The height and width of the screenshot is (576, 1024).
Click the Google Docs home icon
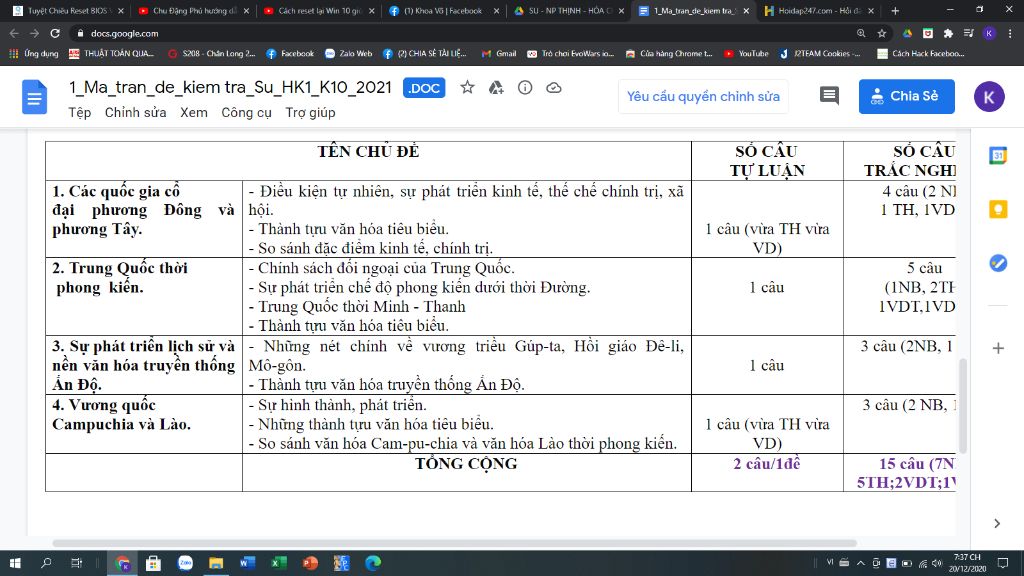35,97
